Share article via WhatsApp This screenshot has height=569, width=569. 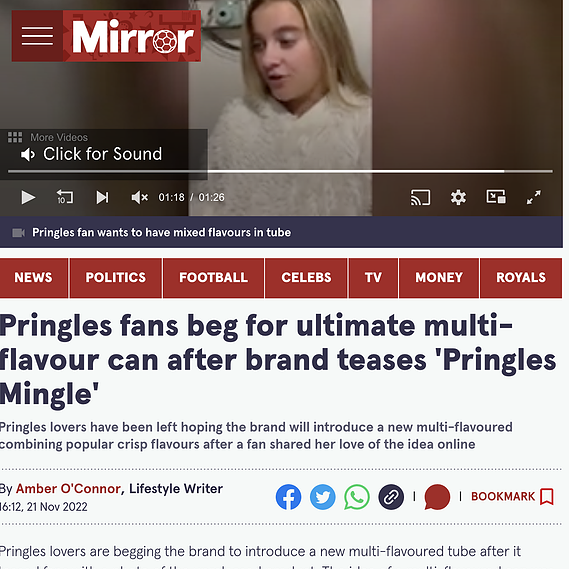click(x=357, y=497)
